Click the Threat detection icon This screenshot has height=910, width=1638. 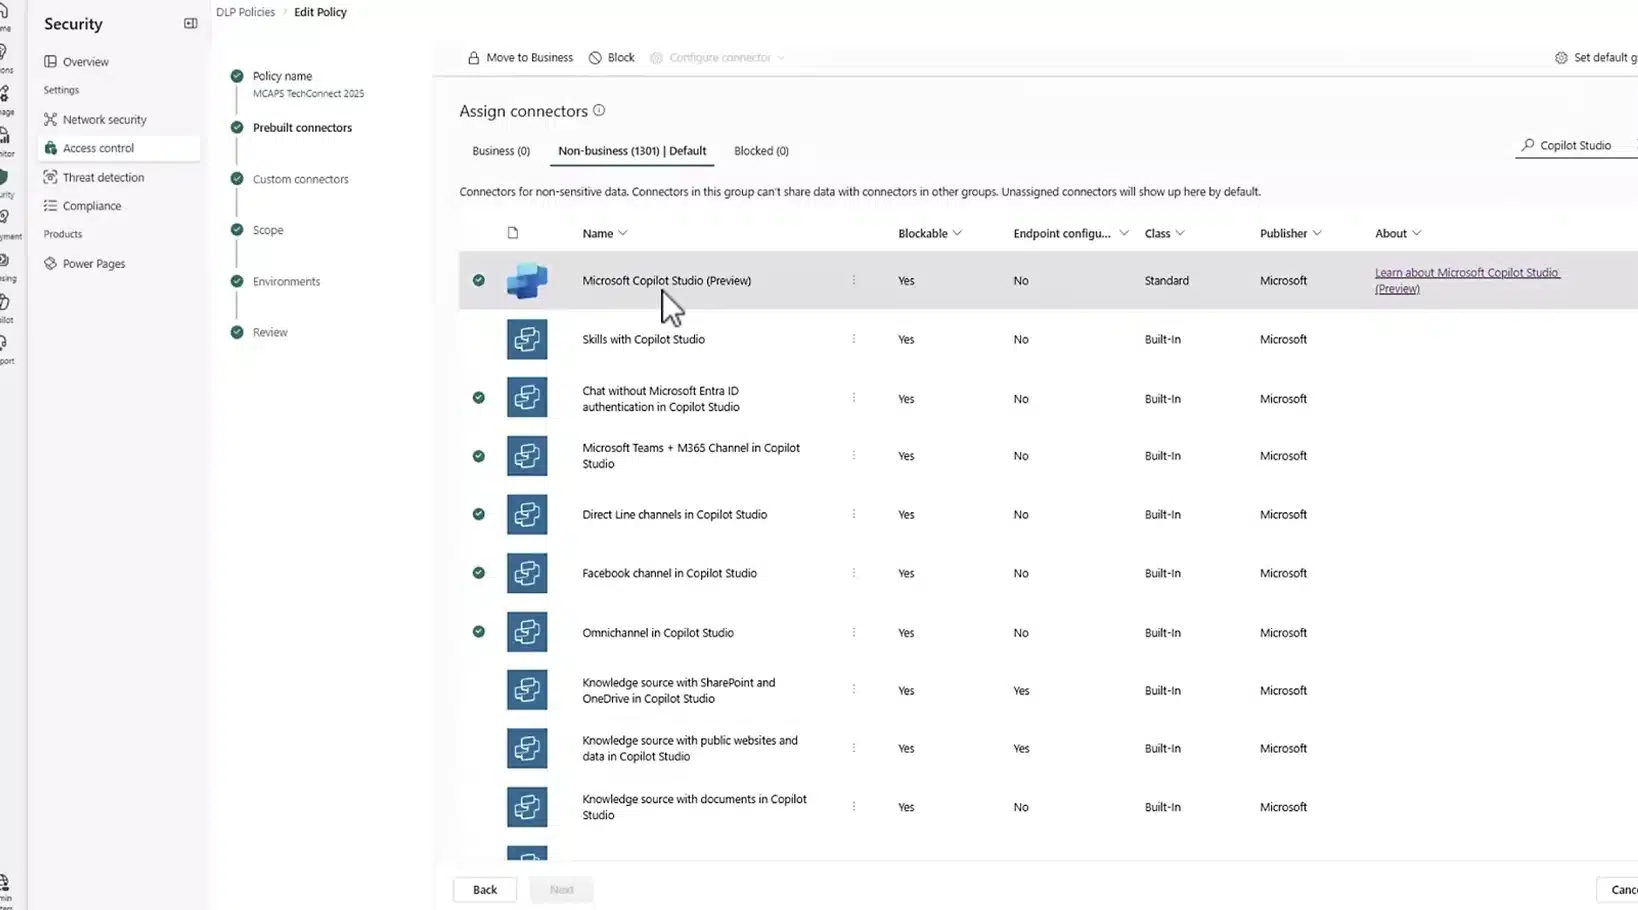point(50,177)
